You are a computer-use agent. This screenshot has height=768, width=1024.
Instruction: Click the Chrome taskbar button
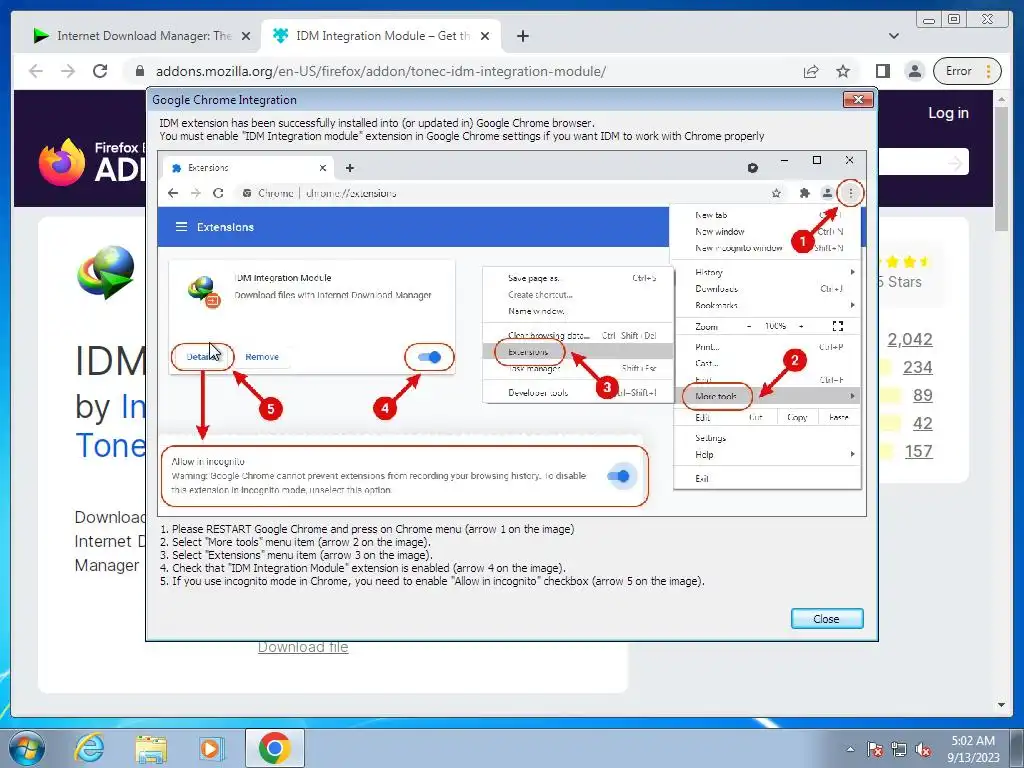[x=274, y=748]
